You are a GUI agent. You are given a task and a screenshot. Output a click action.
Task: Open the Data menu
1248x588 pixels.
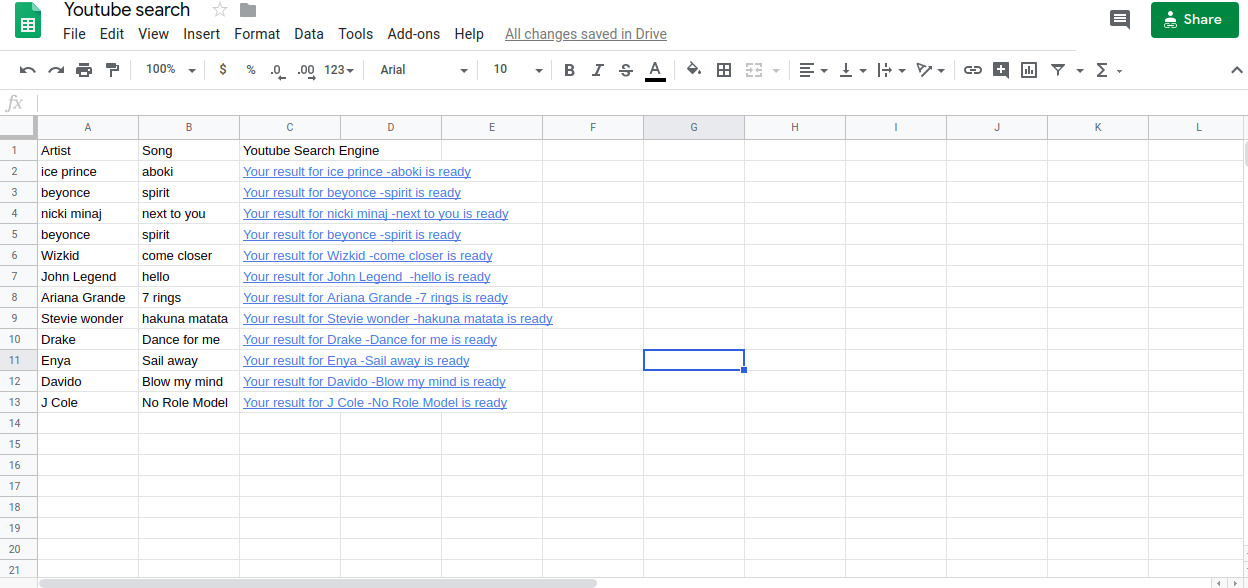pyautogui.click(x=309, y=33)
